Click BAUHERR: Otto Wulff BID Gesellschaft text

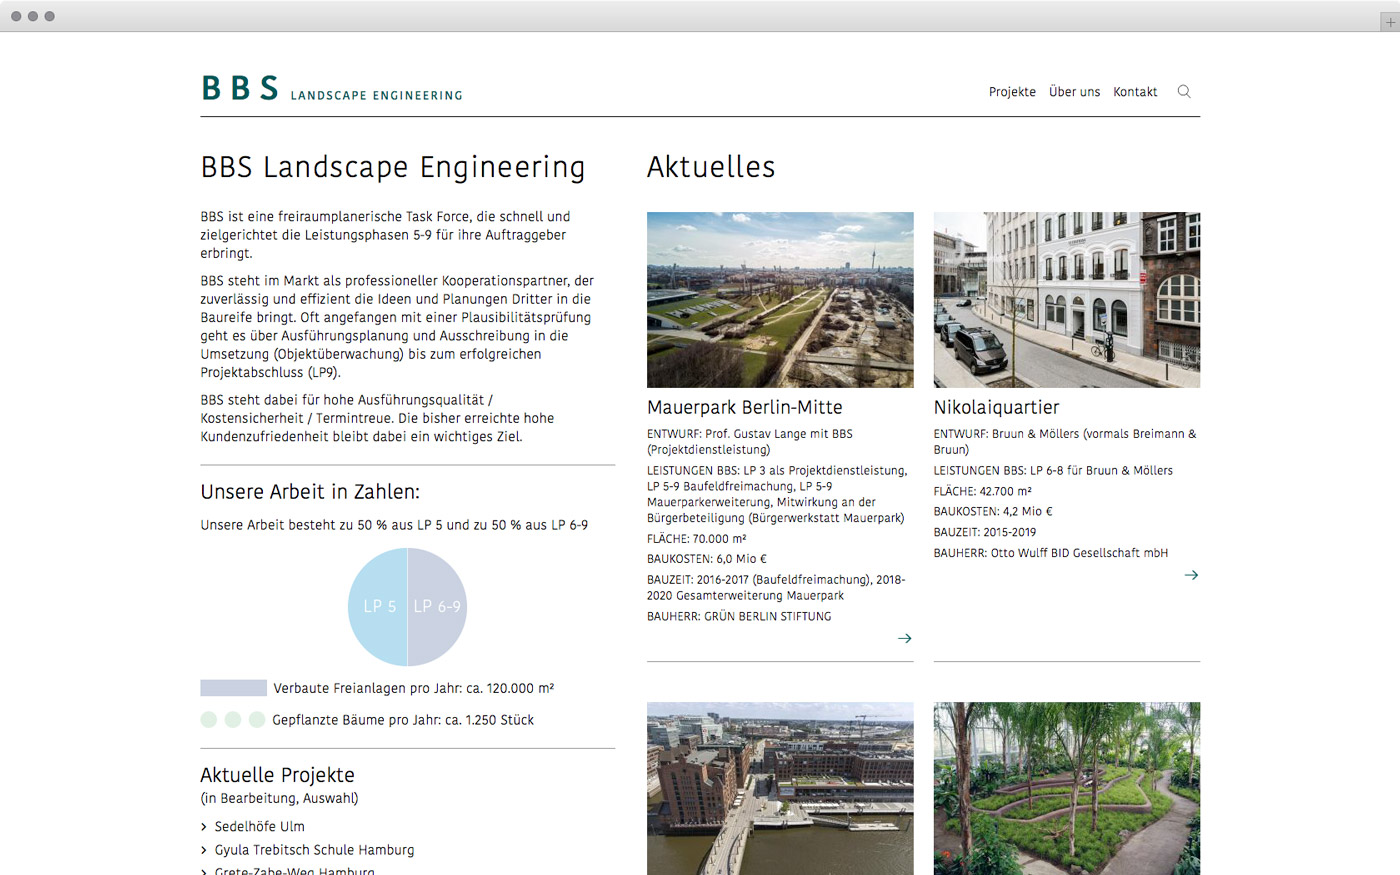pyautogui.click(x=1051, y=553)
